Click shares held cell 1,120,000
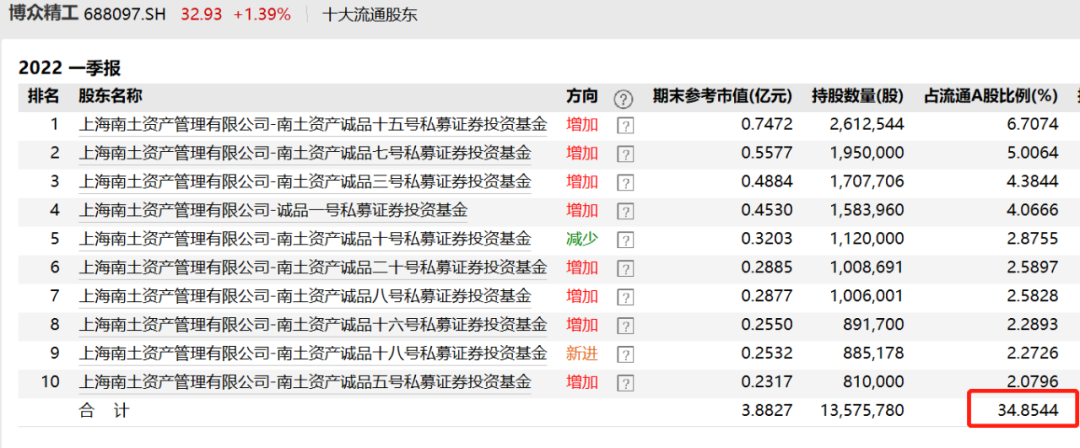Viewport: 1080px width, 448px height. [868, 239]
